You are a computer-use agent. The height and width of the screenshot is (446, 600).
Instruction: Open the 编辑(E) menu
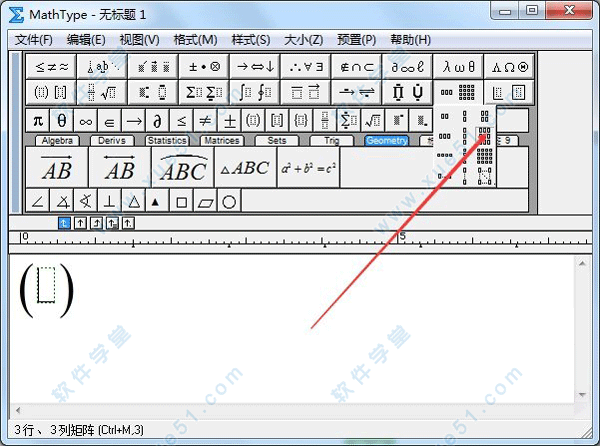click(x=86, y=40)
